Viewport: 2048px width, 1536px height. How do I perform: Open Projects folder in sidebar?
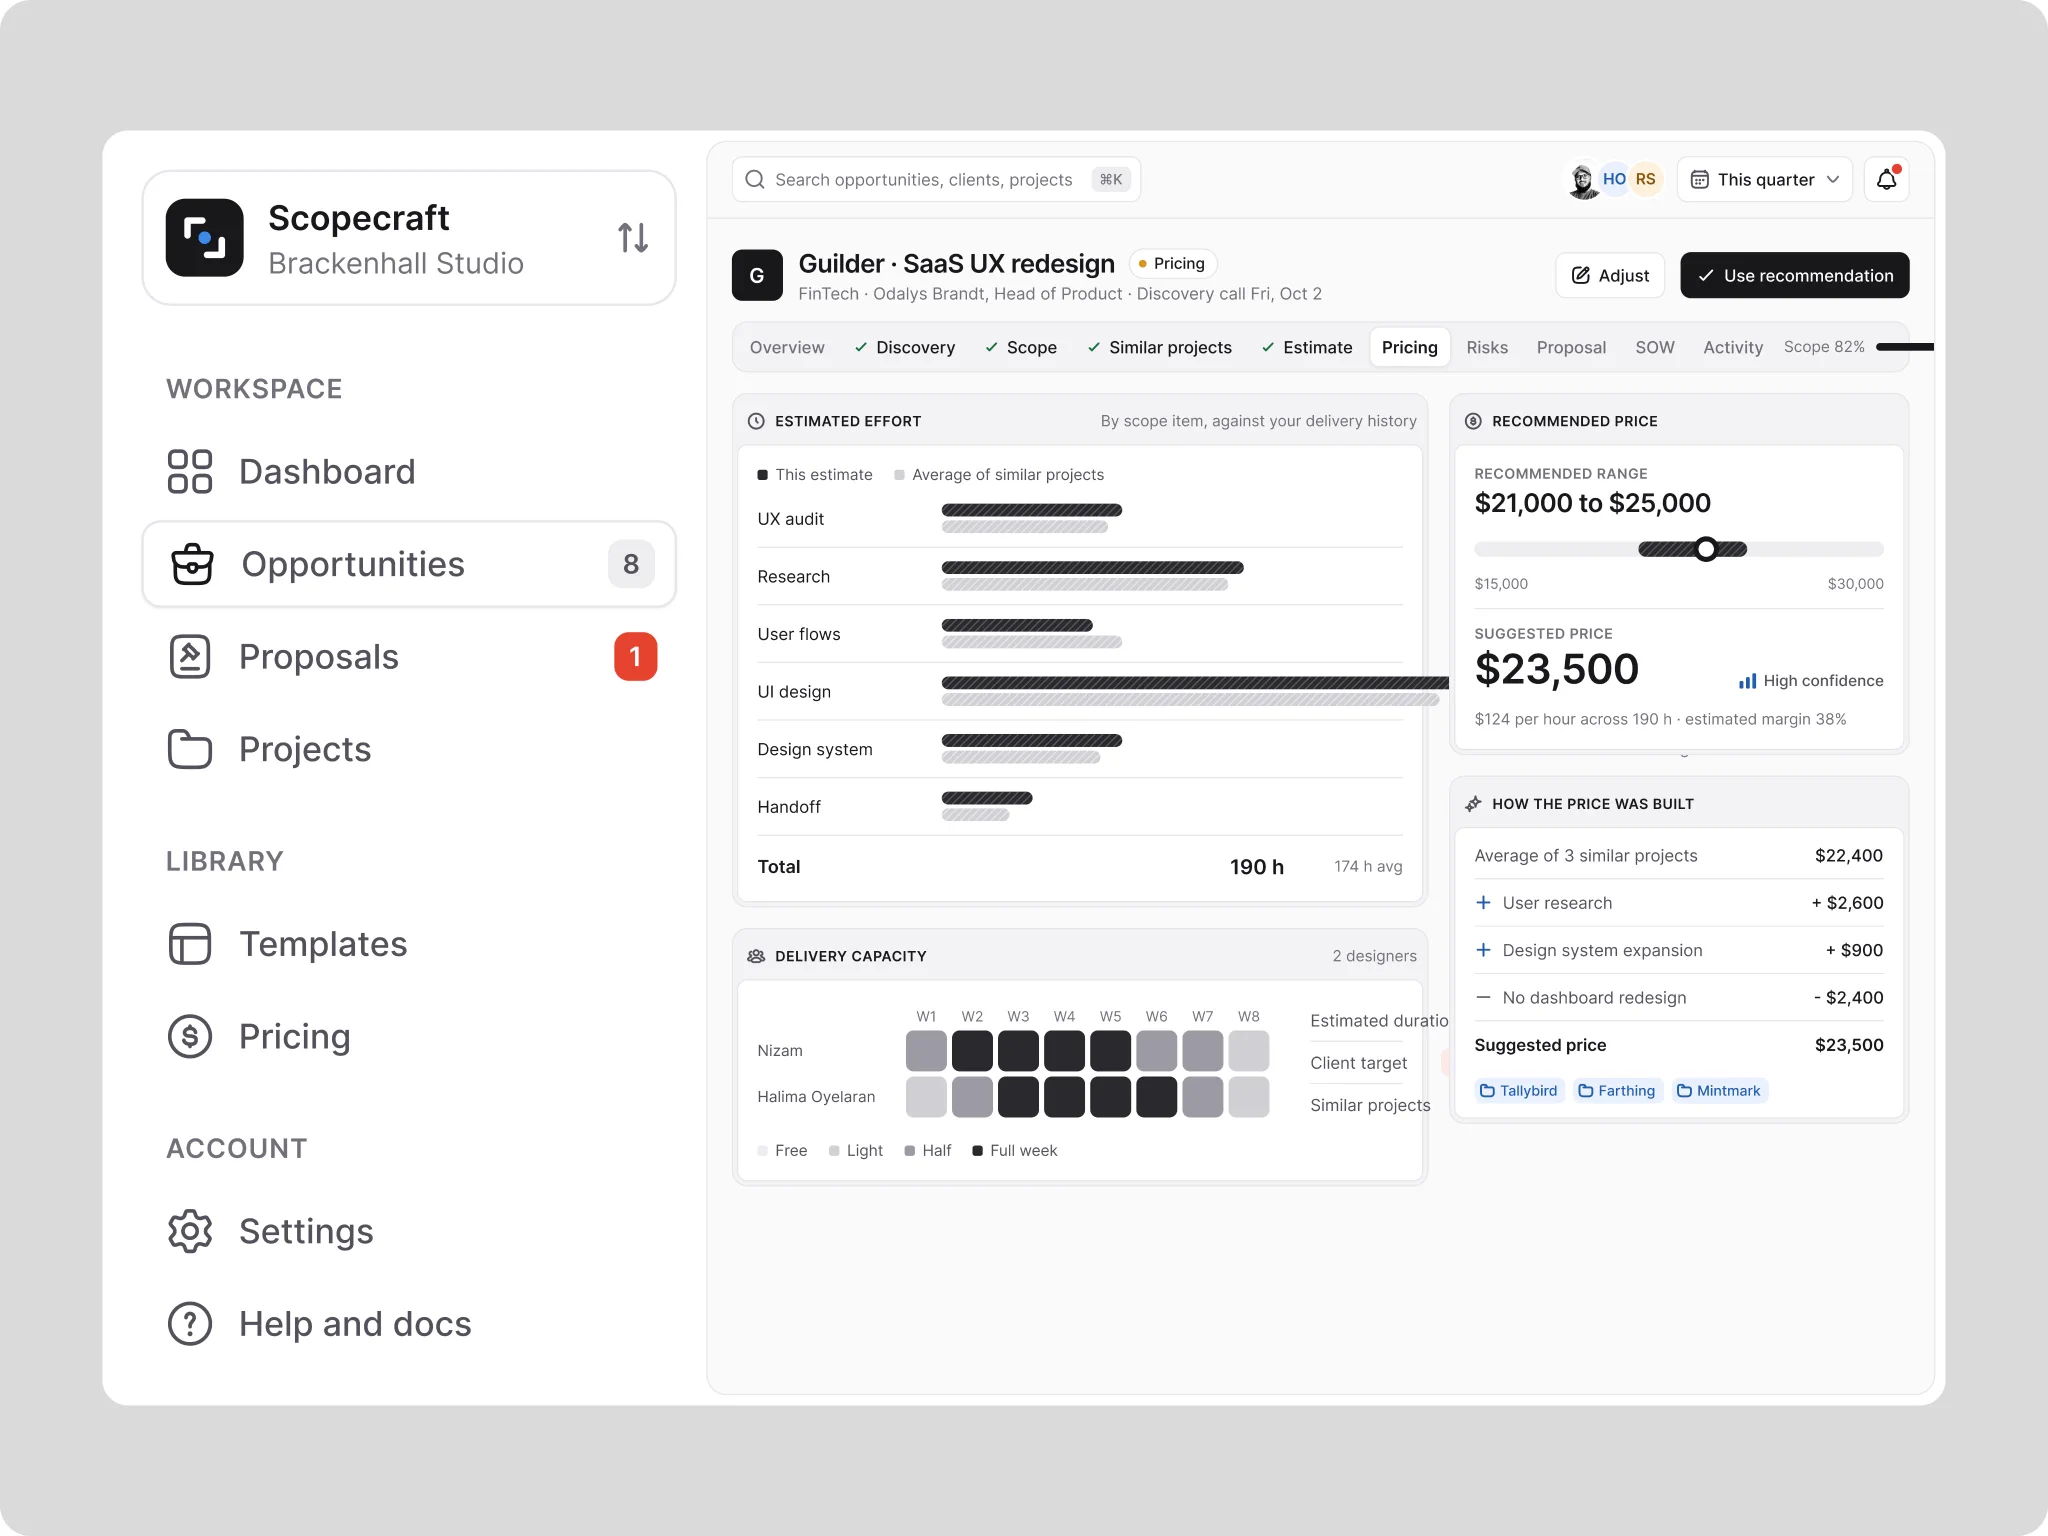tap(409, 749)
